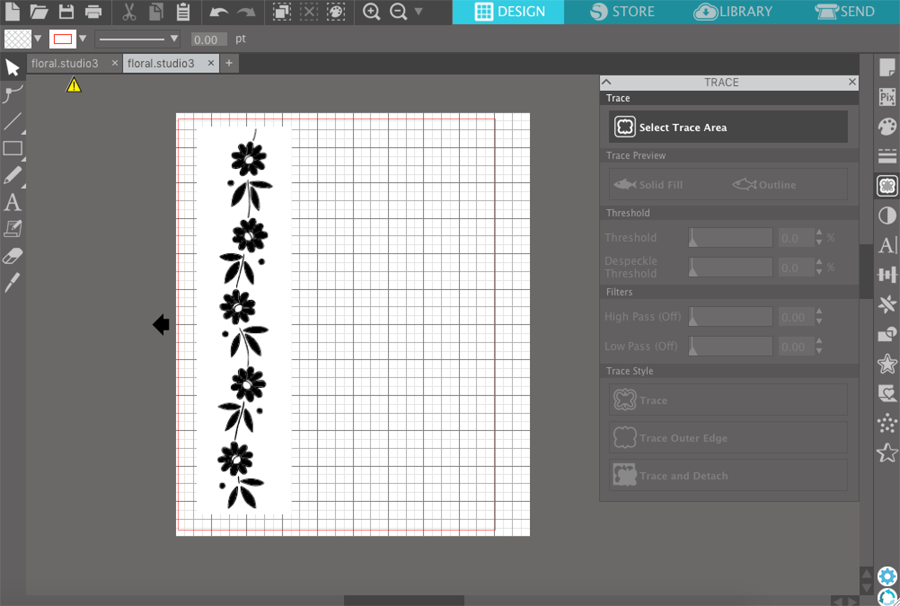Adjust the High Pass filter slider
Screen dimensions: 900x606
click(731, 317)
